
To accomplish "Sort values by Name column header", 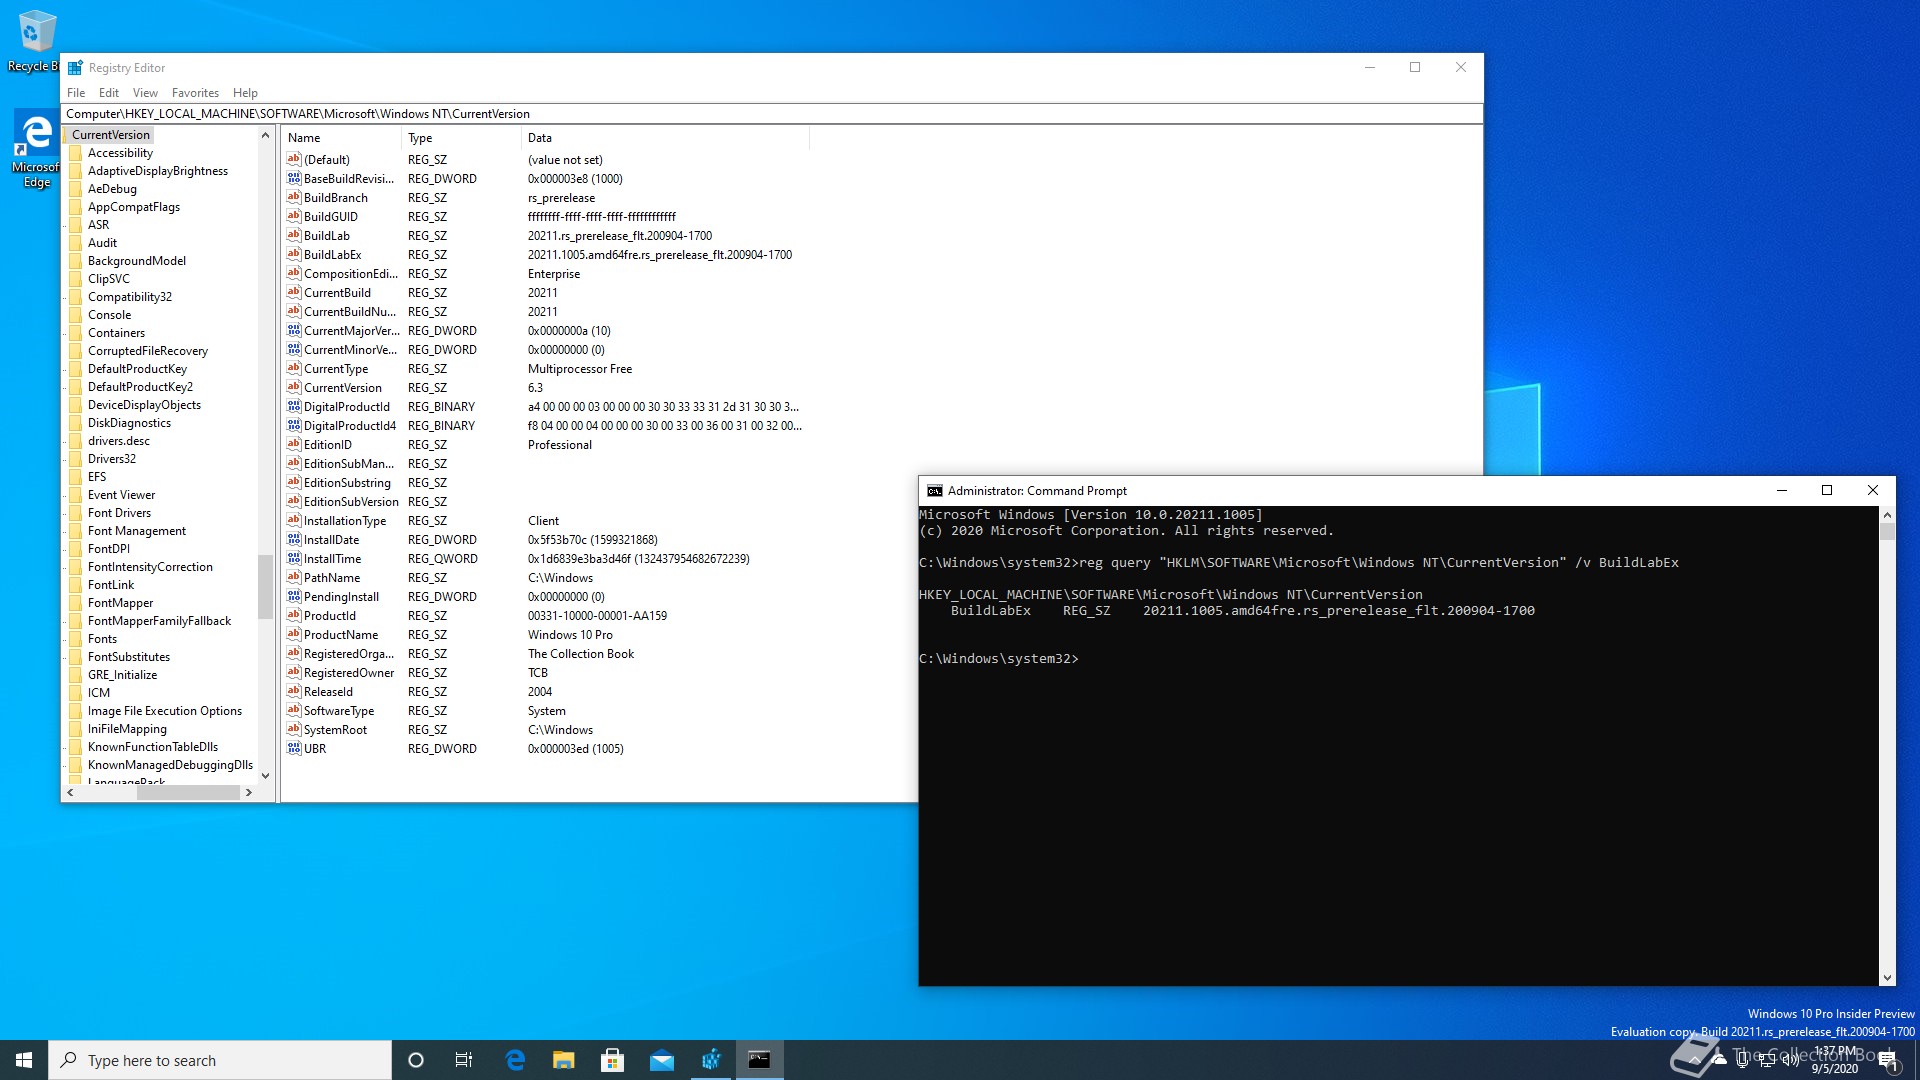I will pyautogui.click(x=341, y=138).
